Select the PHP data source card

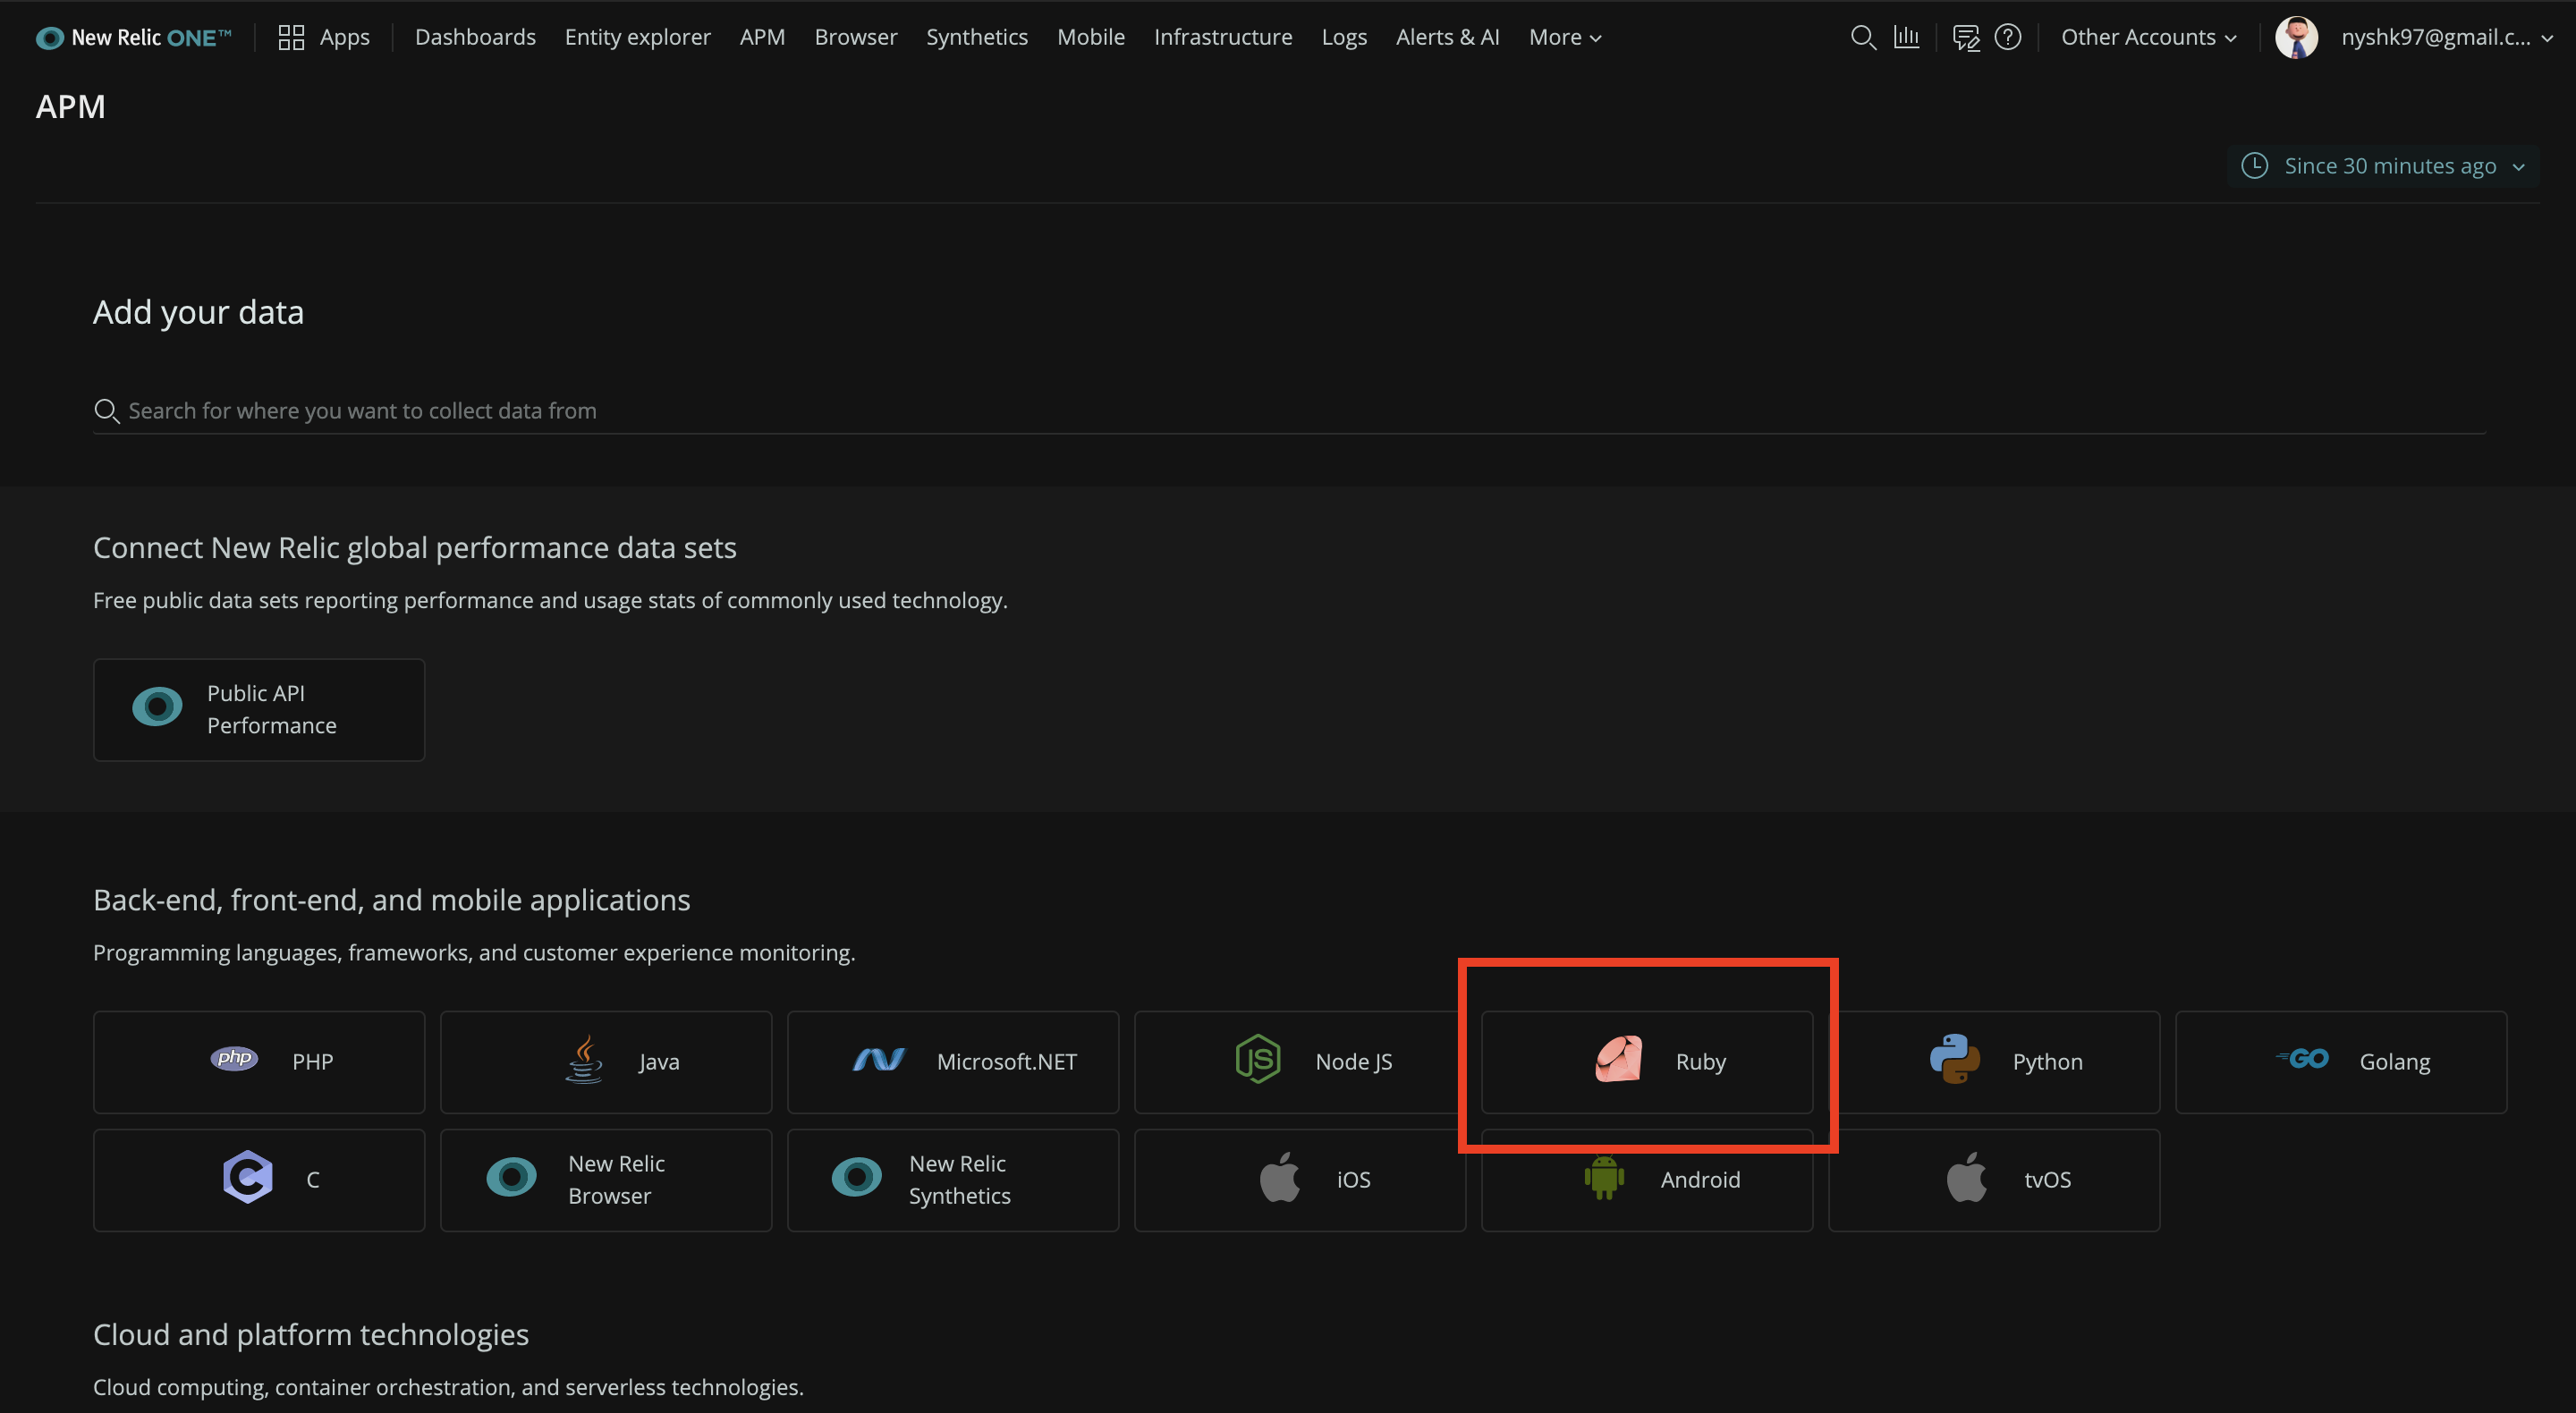(259, 1062)
